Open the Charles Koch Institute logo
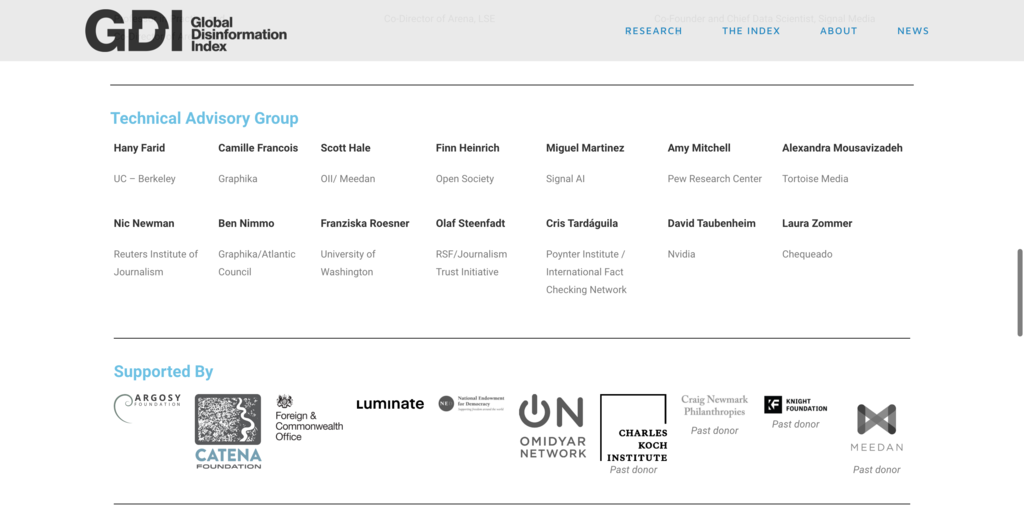Screen dimensions: 1024x520 [633, 428]
